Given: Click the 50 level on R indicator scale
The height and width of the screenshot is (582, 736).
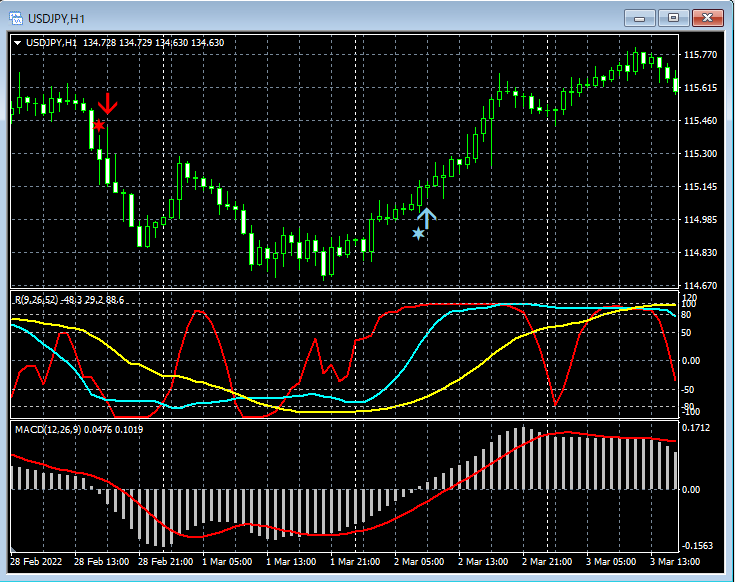Looking at the screenshot, I should (686, 333).
